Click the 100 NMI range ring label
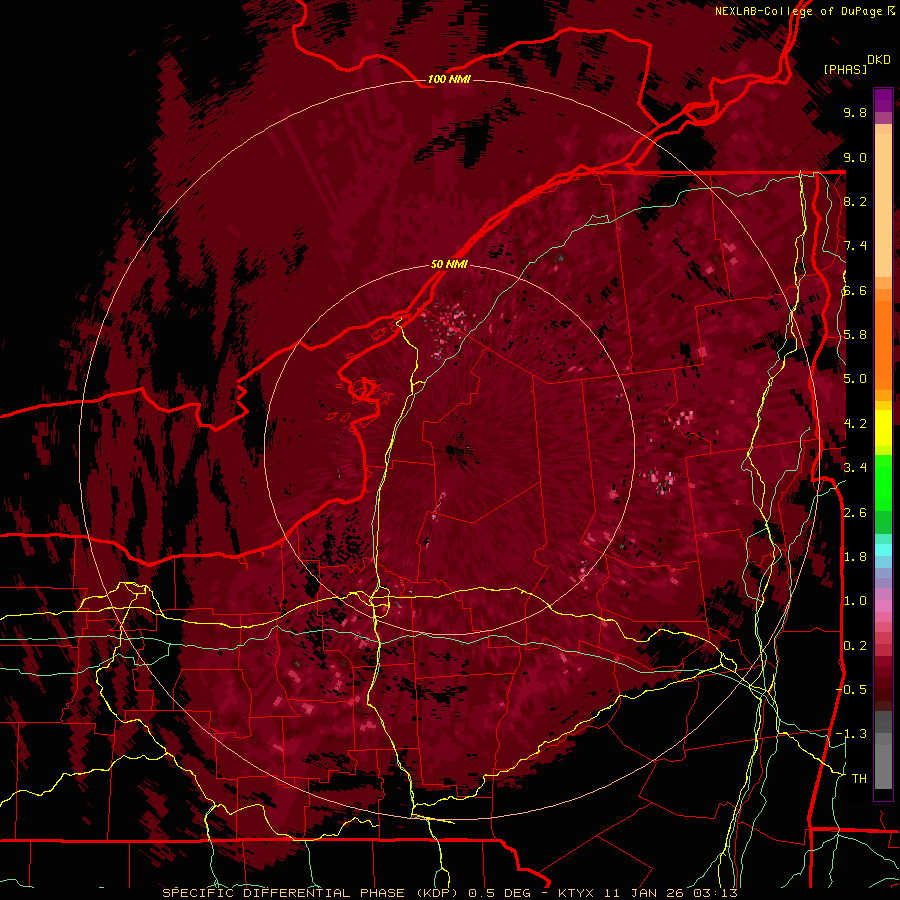 449,79
